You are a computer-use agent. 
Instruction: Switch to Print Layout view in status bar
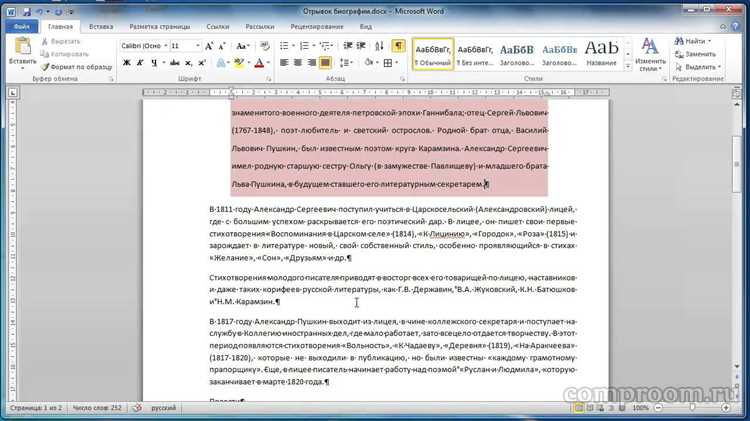point(579,408)
